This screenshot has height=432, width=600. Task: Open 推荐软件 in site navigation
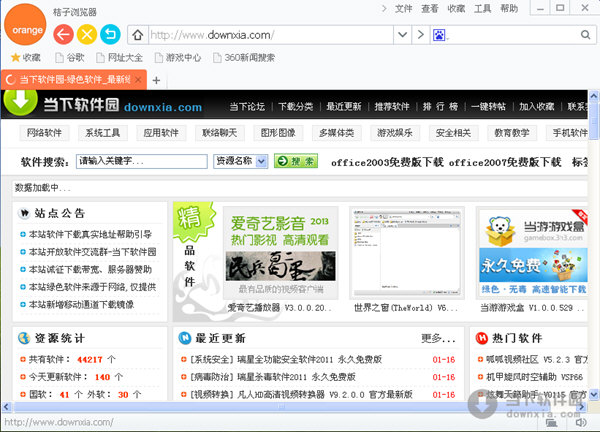(392, 106)
